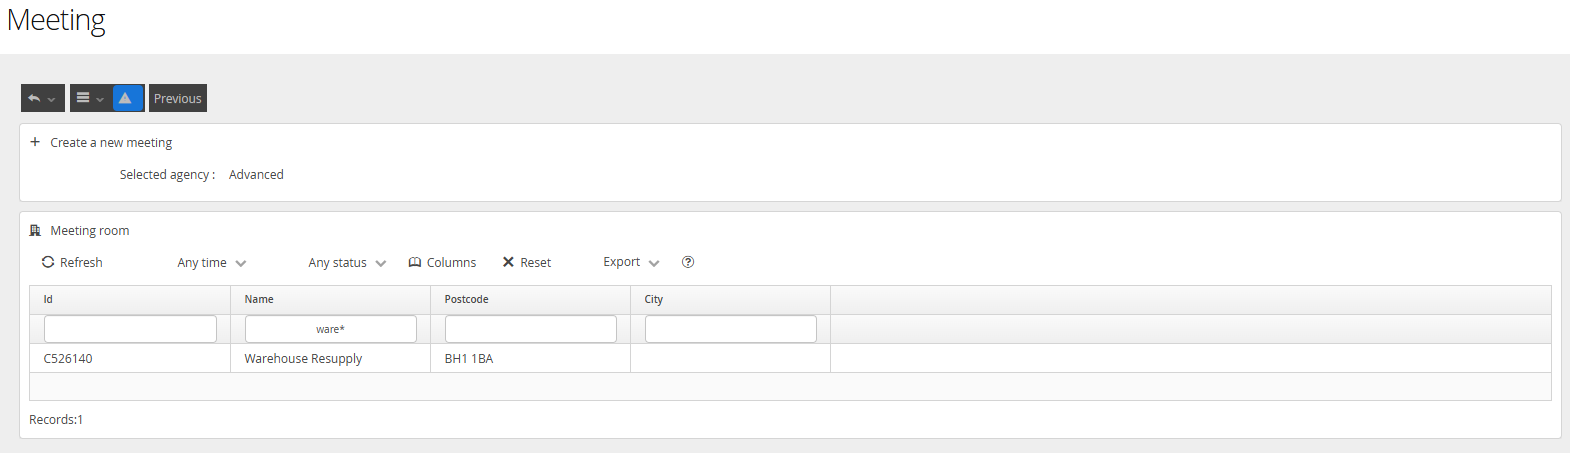Open the Columns chooser
Screen dimensions: 1570x453
click(x=442, y=262)
